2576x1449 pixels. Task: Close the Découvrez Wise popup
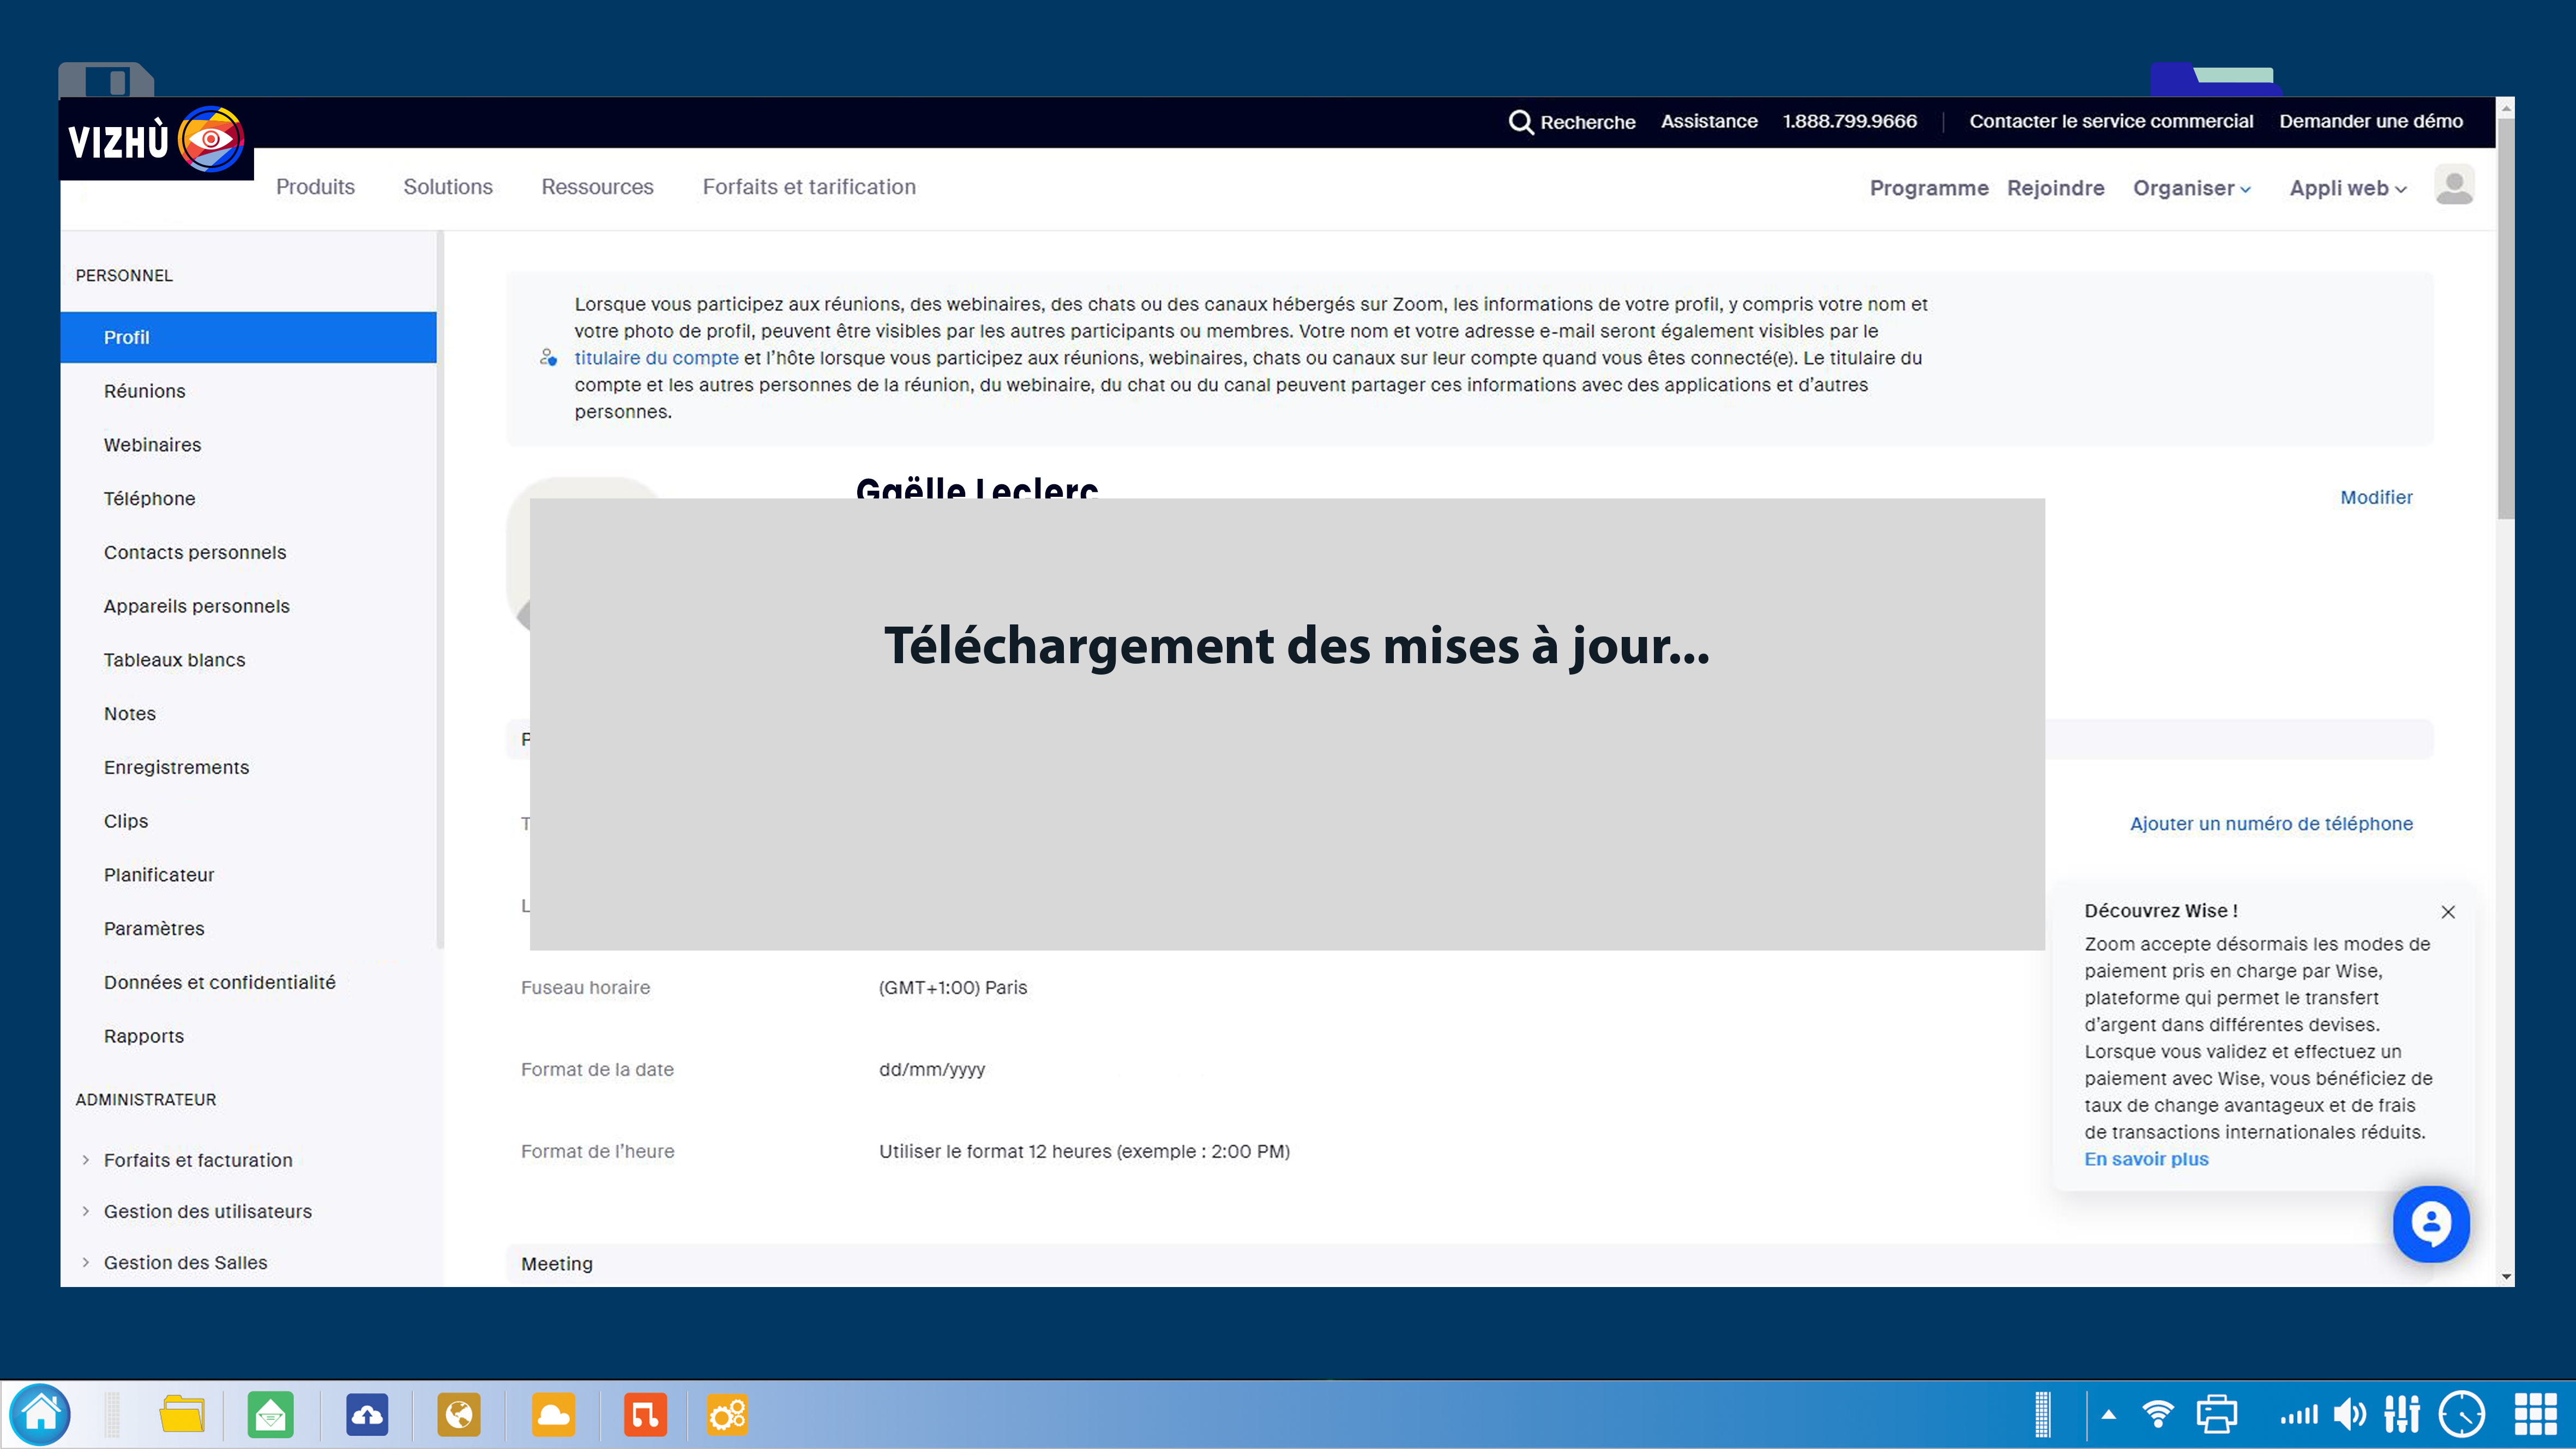(2447, 912)
